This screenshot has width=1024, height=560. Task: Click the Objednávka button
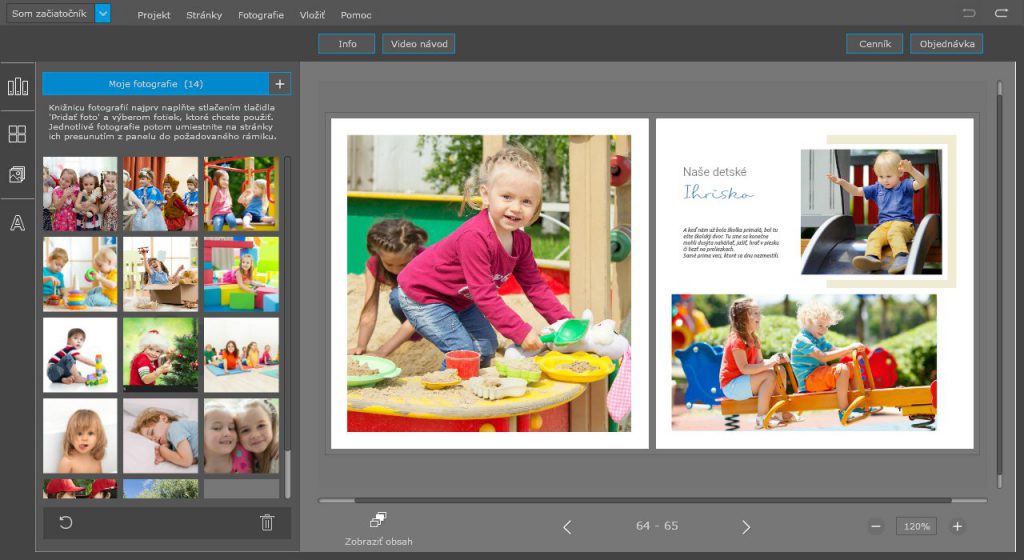click(x=946, y=44)
